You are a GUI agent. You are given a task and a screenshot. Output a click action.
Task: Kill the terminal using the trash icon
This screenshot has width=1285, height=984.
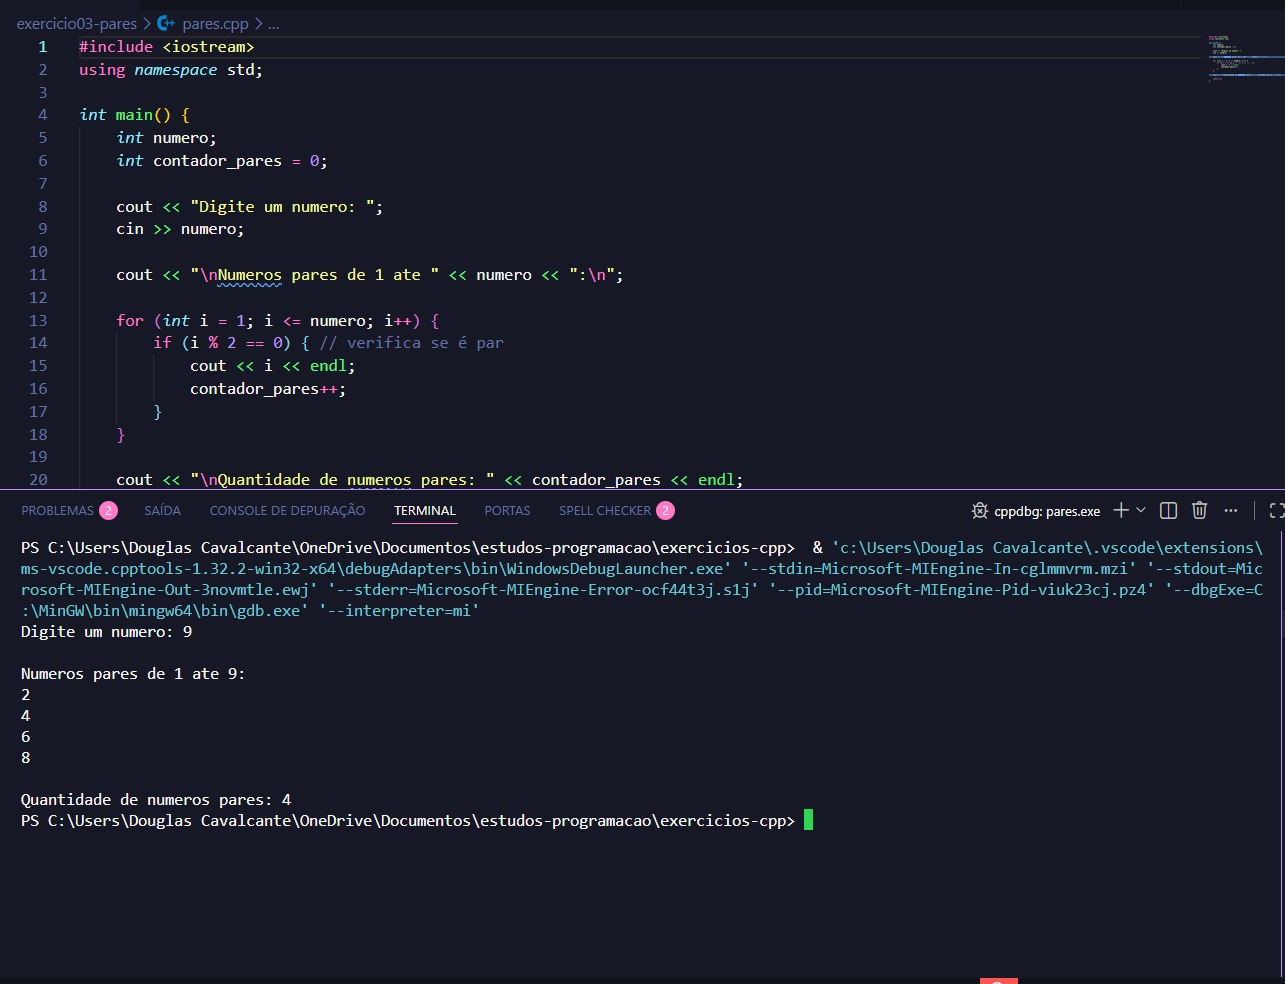point(1200,510)
